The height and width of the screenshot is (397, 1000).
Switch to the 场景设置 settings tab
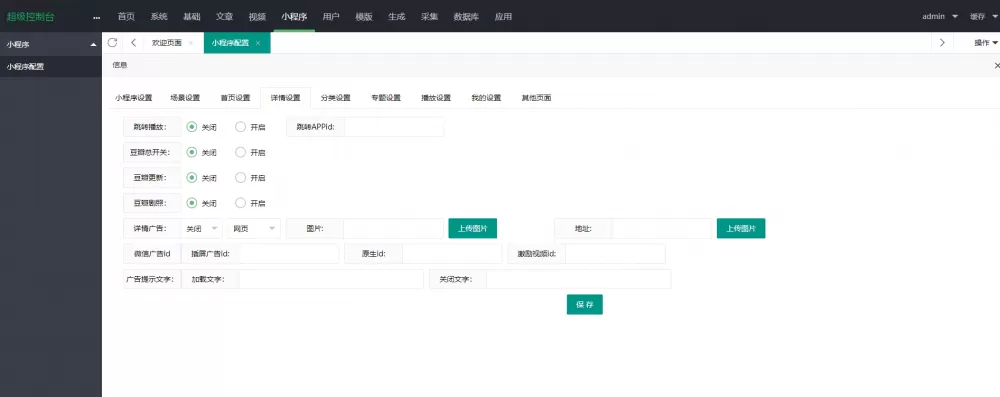(185, 98)
